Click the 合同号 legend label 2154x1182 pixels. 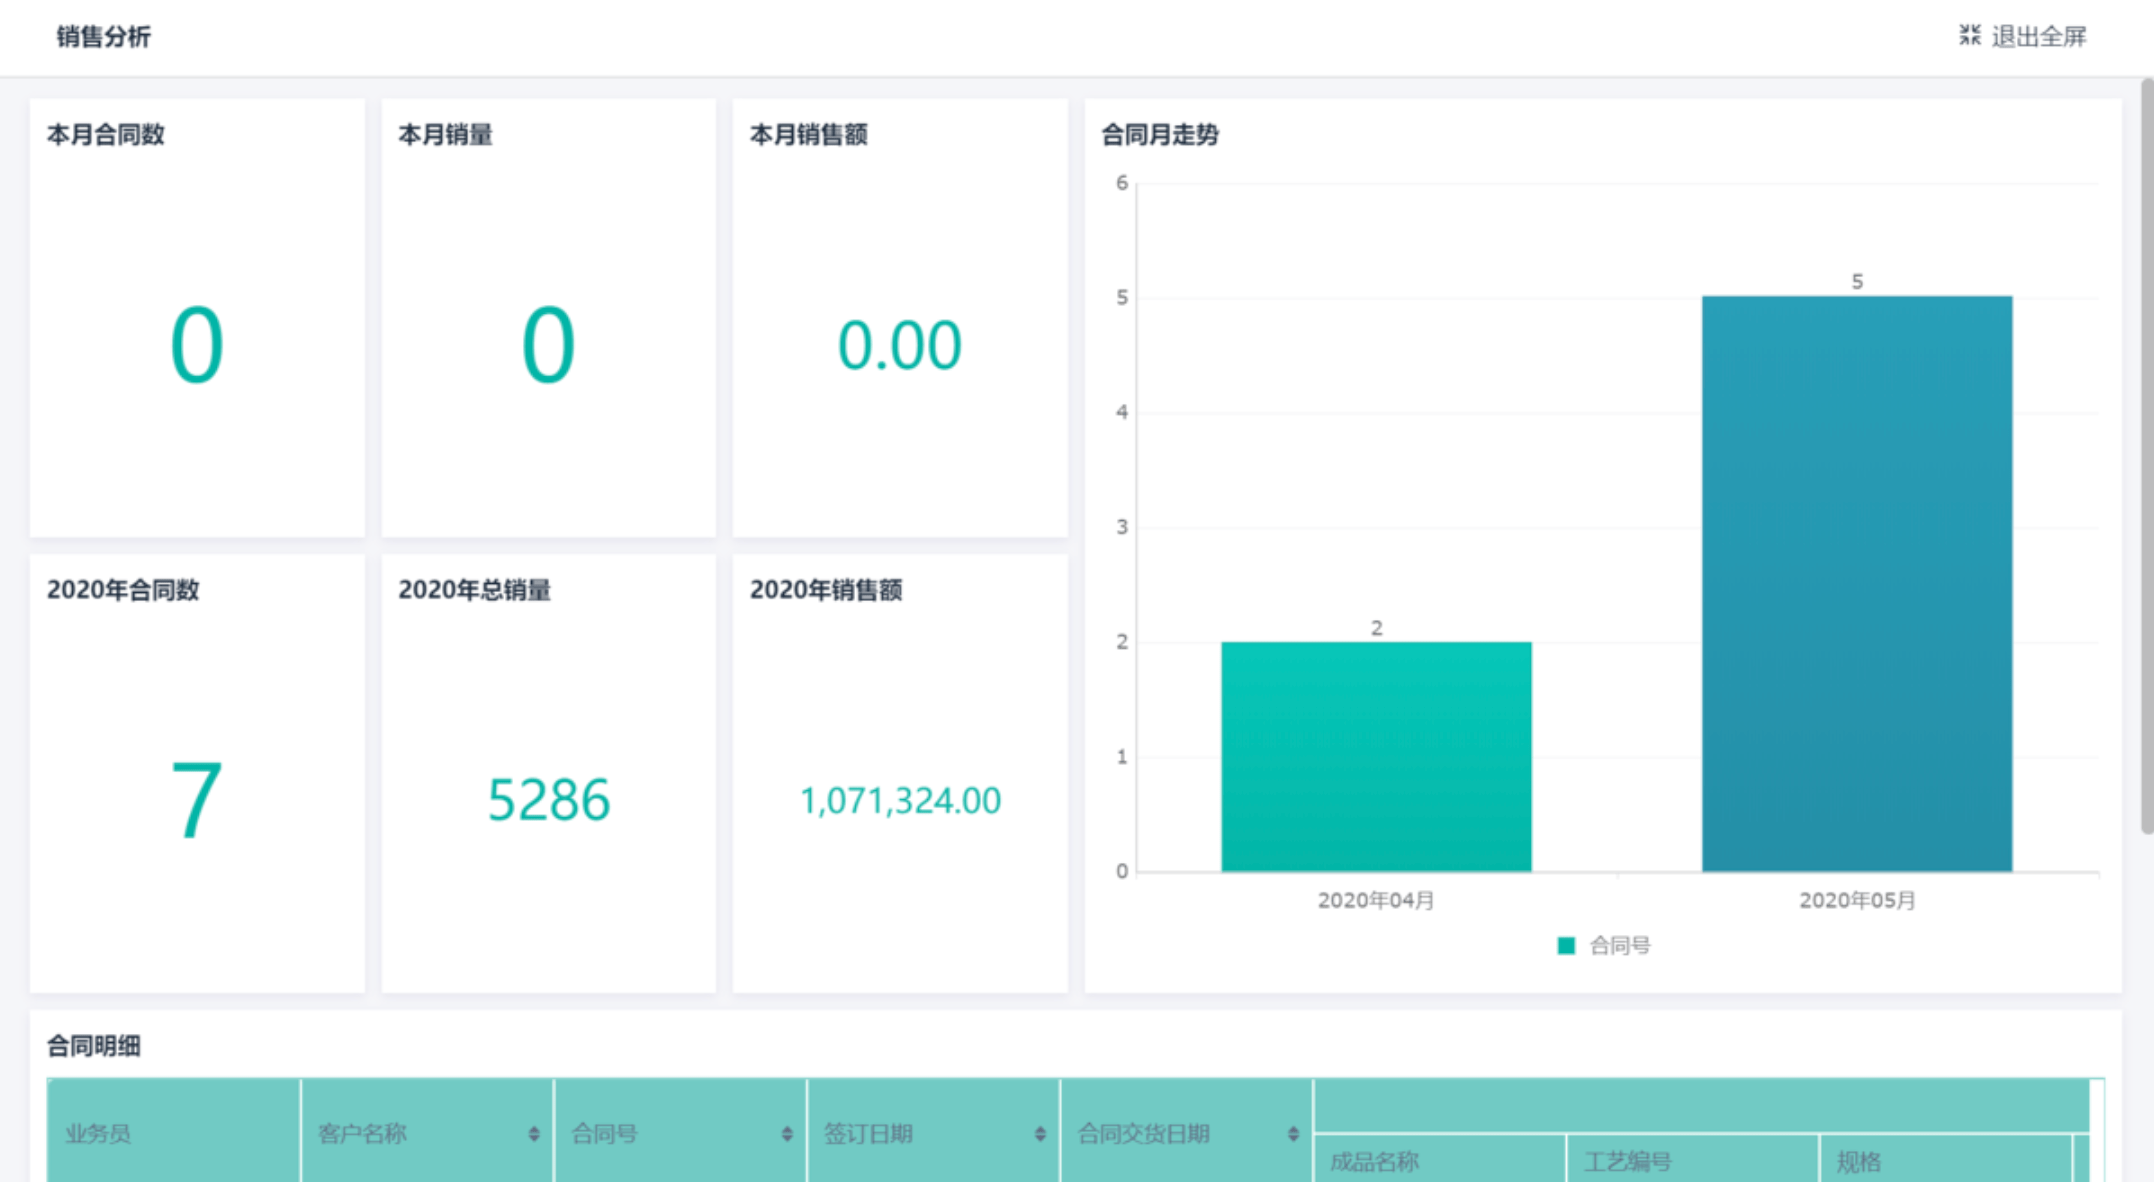point(1620,945)
